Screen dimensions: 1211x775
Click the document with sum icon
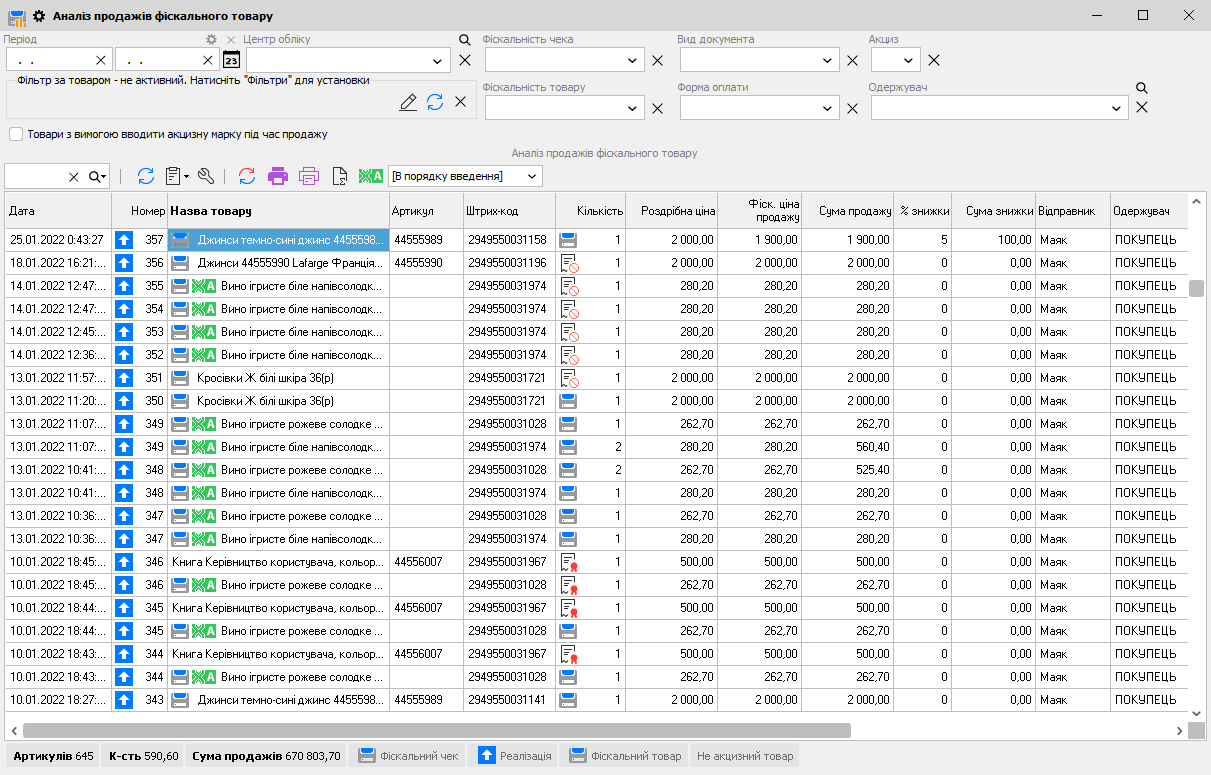(339, 176)
